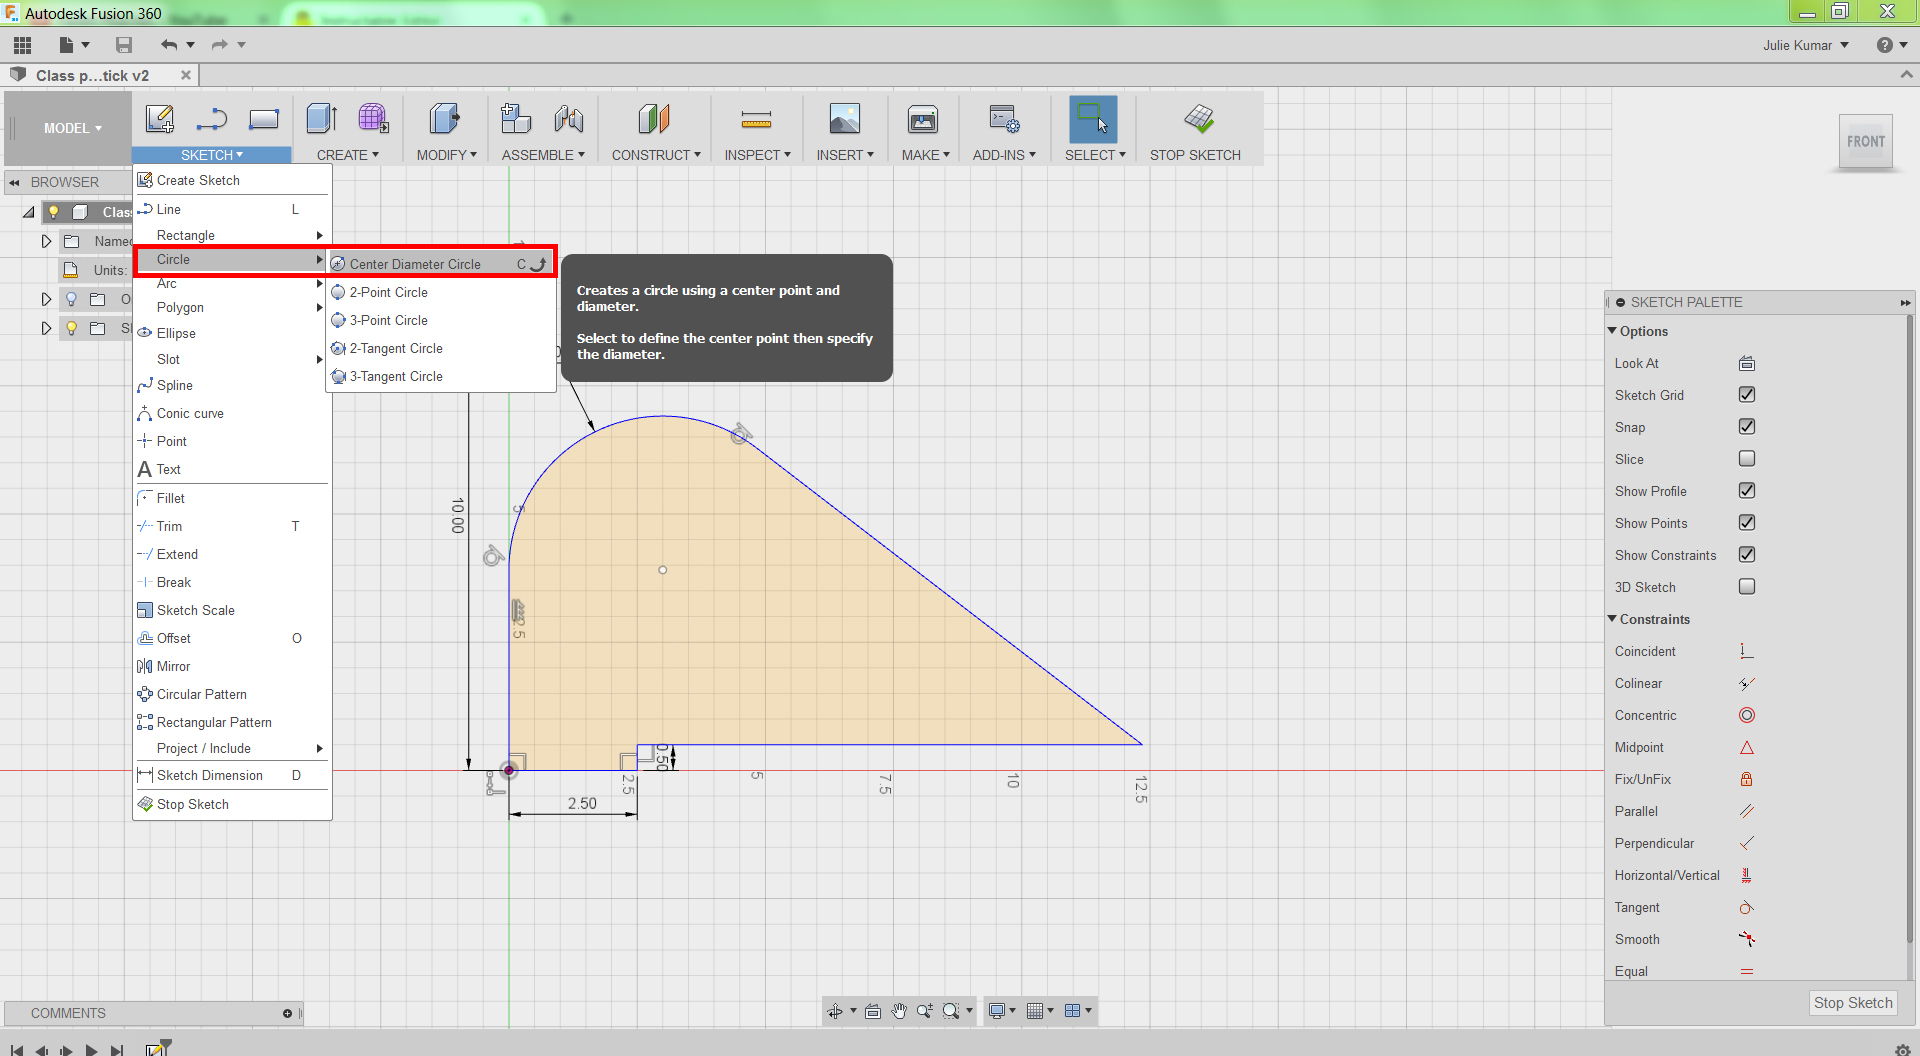Open the data panel grid icon
1920x1056 pixels.
click(23, 45)
